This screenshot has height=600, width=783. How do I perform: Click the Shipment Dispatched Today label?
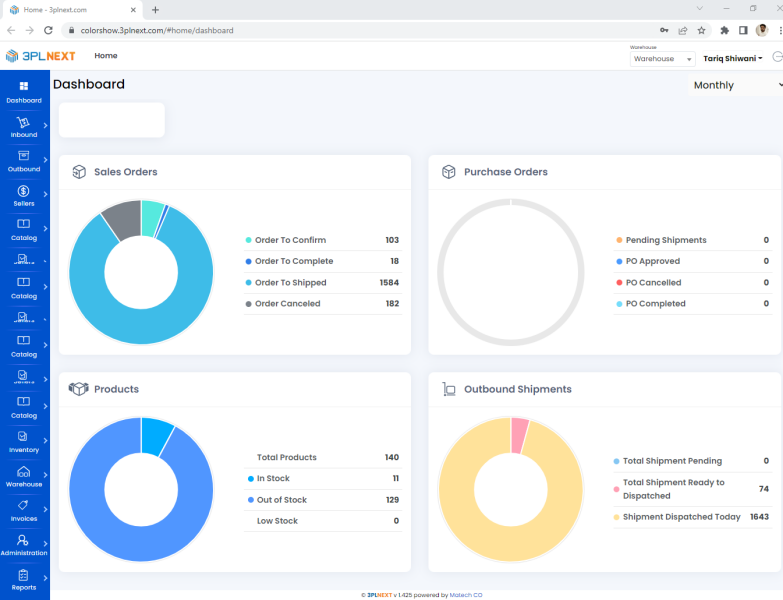point(682,517)
